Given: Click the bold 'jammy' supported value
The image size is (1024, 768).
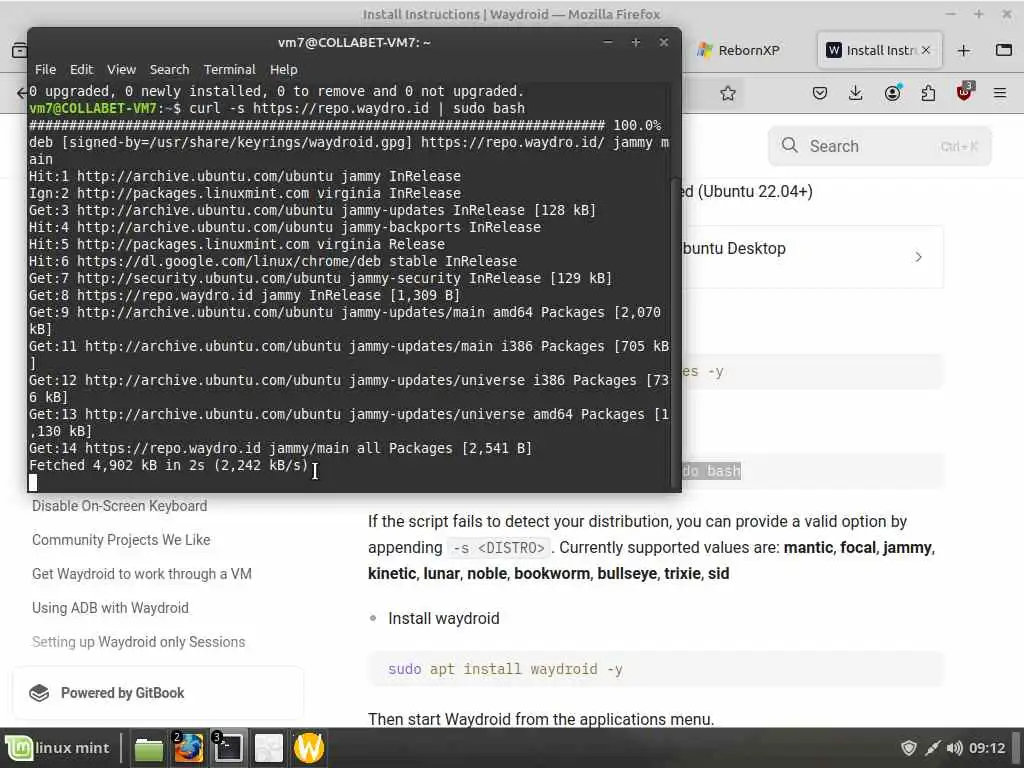Looking at the screenshot, I should click(907, 547).
